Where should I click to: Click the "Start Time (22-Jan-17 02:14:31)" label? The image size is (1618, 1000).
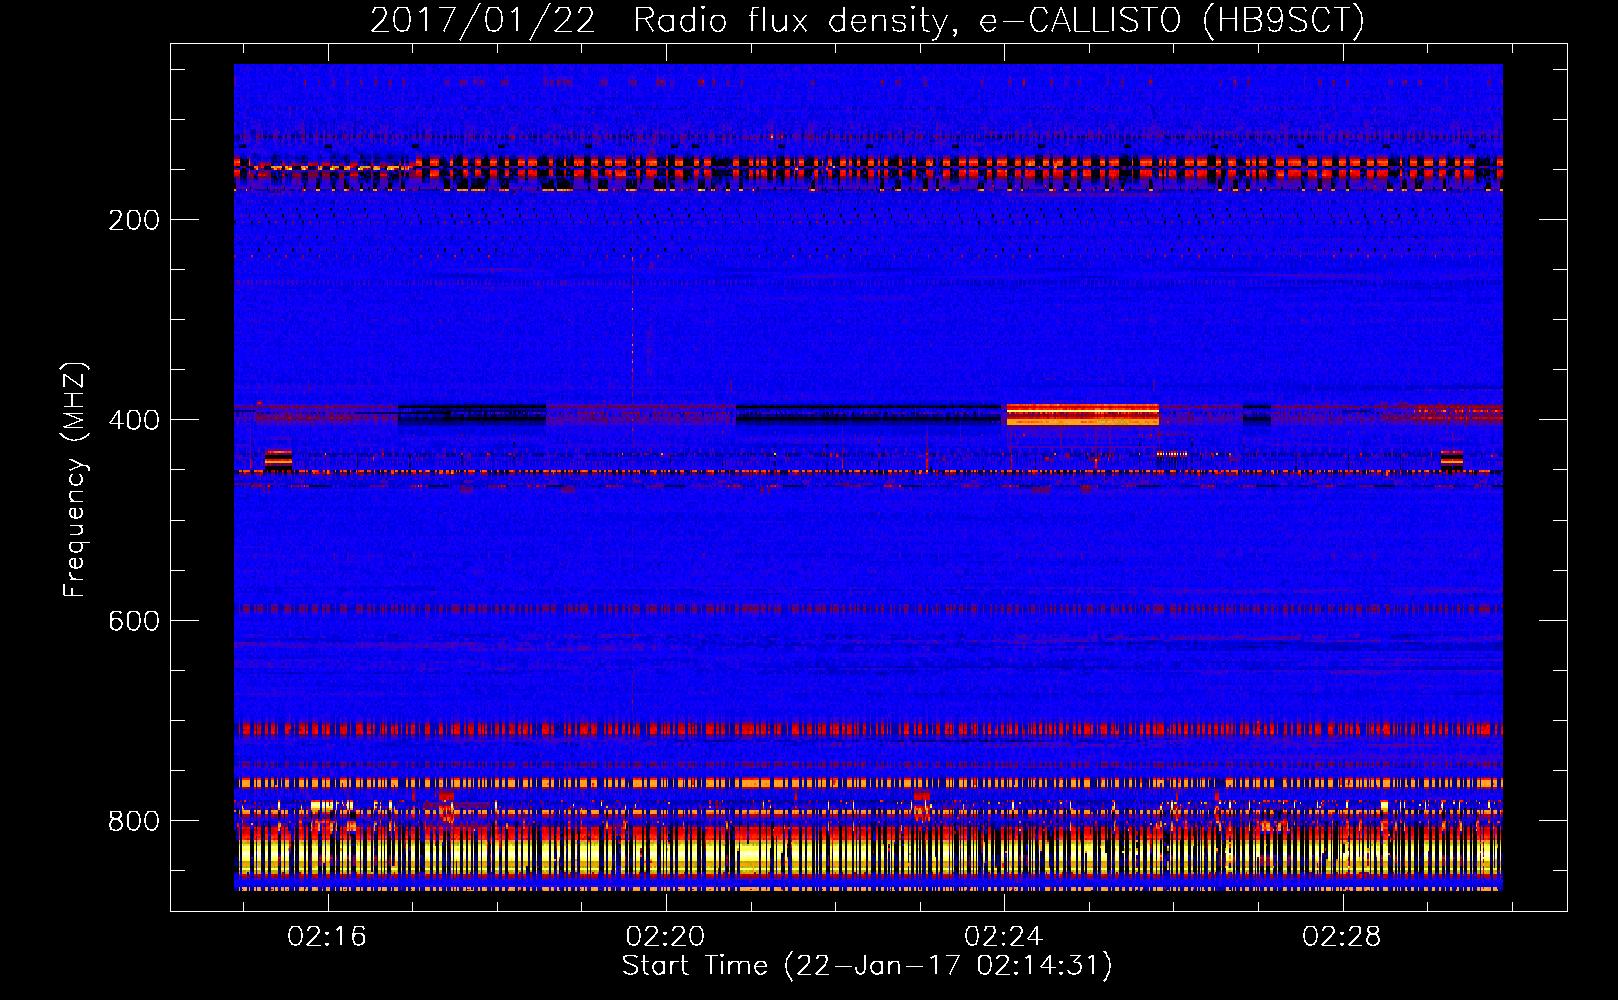(x=867, y=966)
